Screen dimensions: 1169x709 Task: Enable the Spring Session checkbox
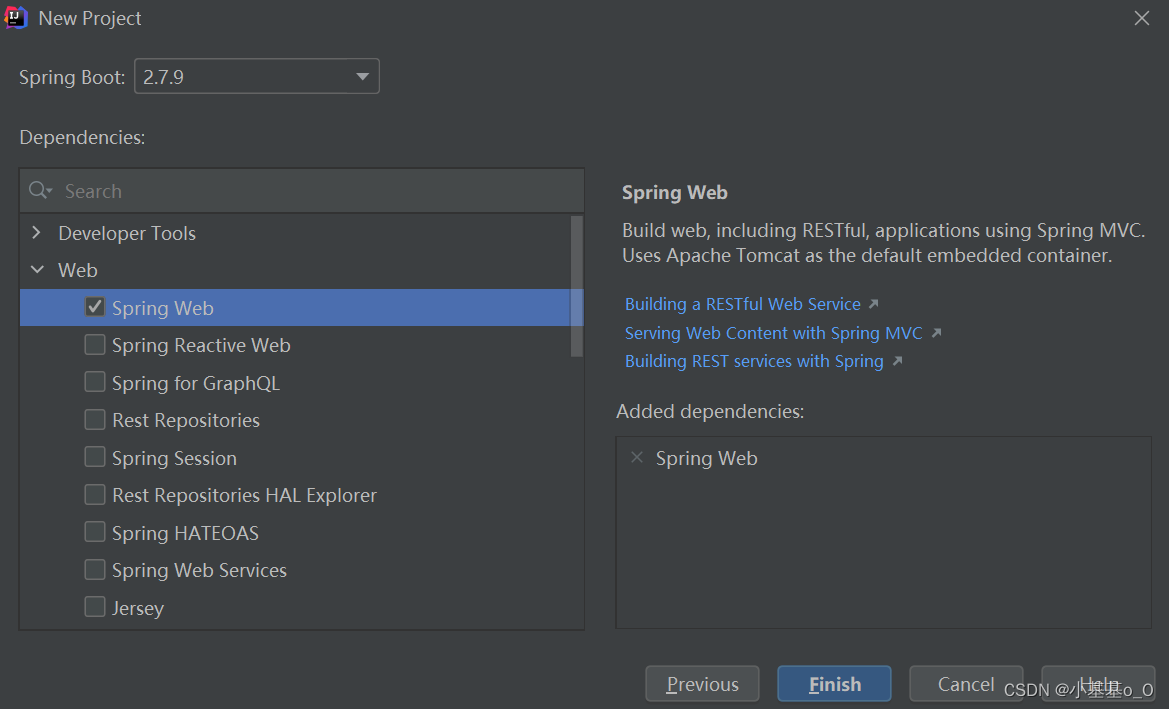[95, 457]
